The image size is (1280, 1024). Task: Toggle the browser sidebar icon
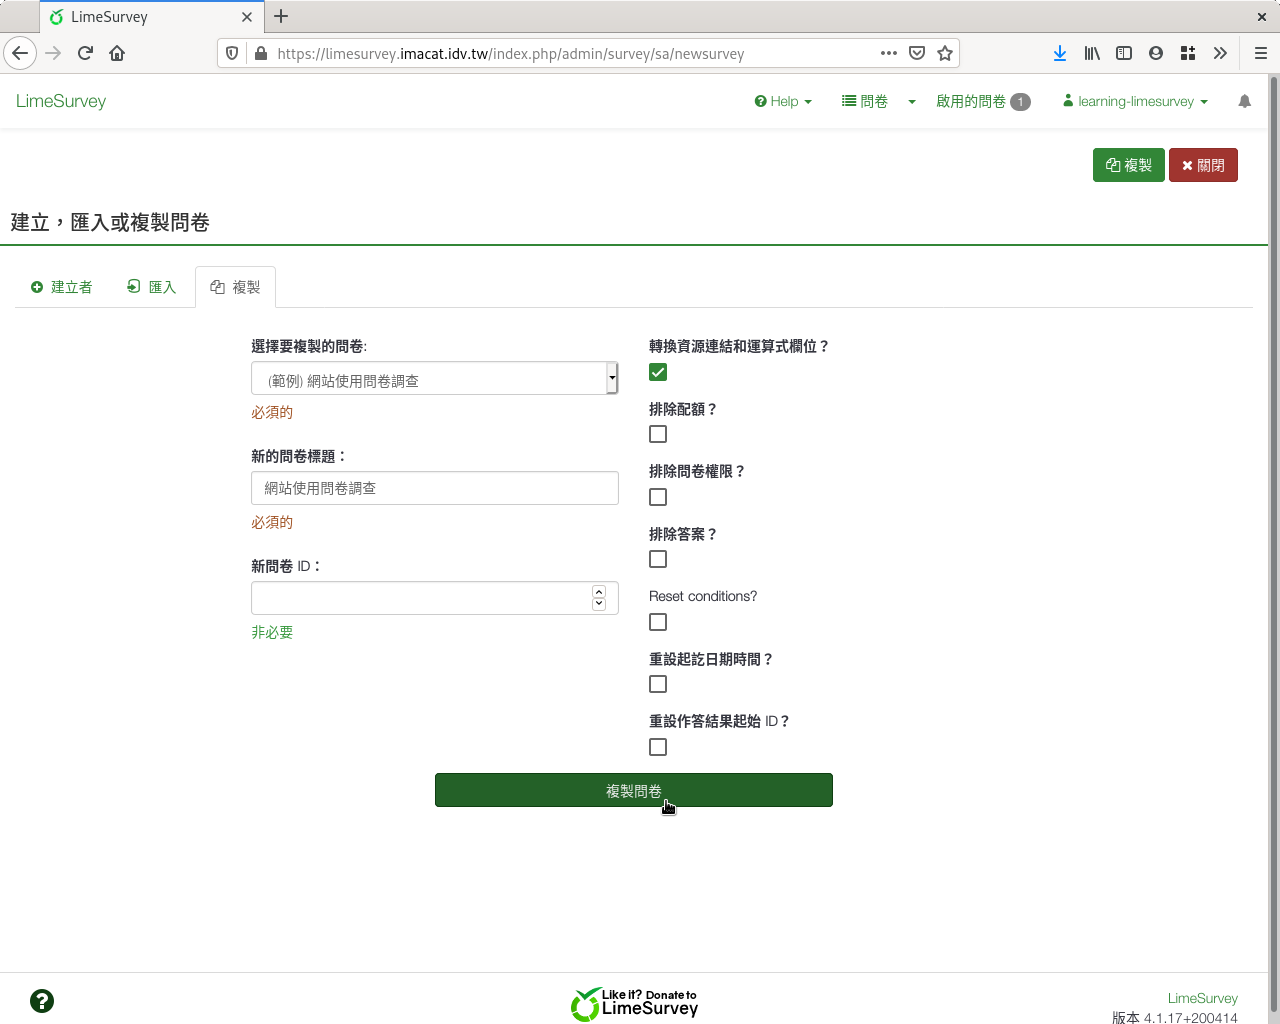coord(1124,53)
